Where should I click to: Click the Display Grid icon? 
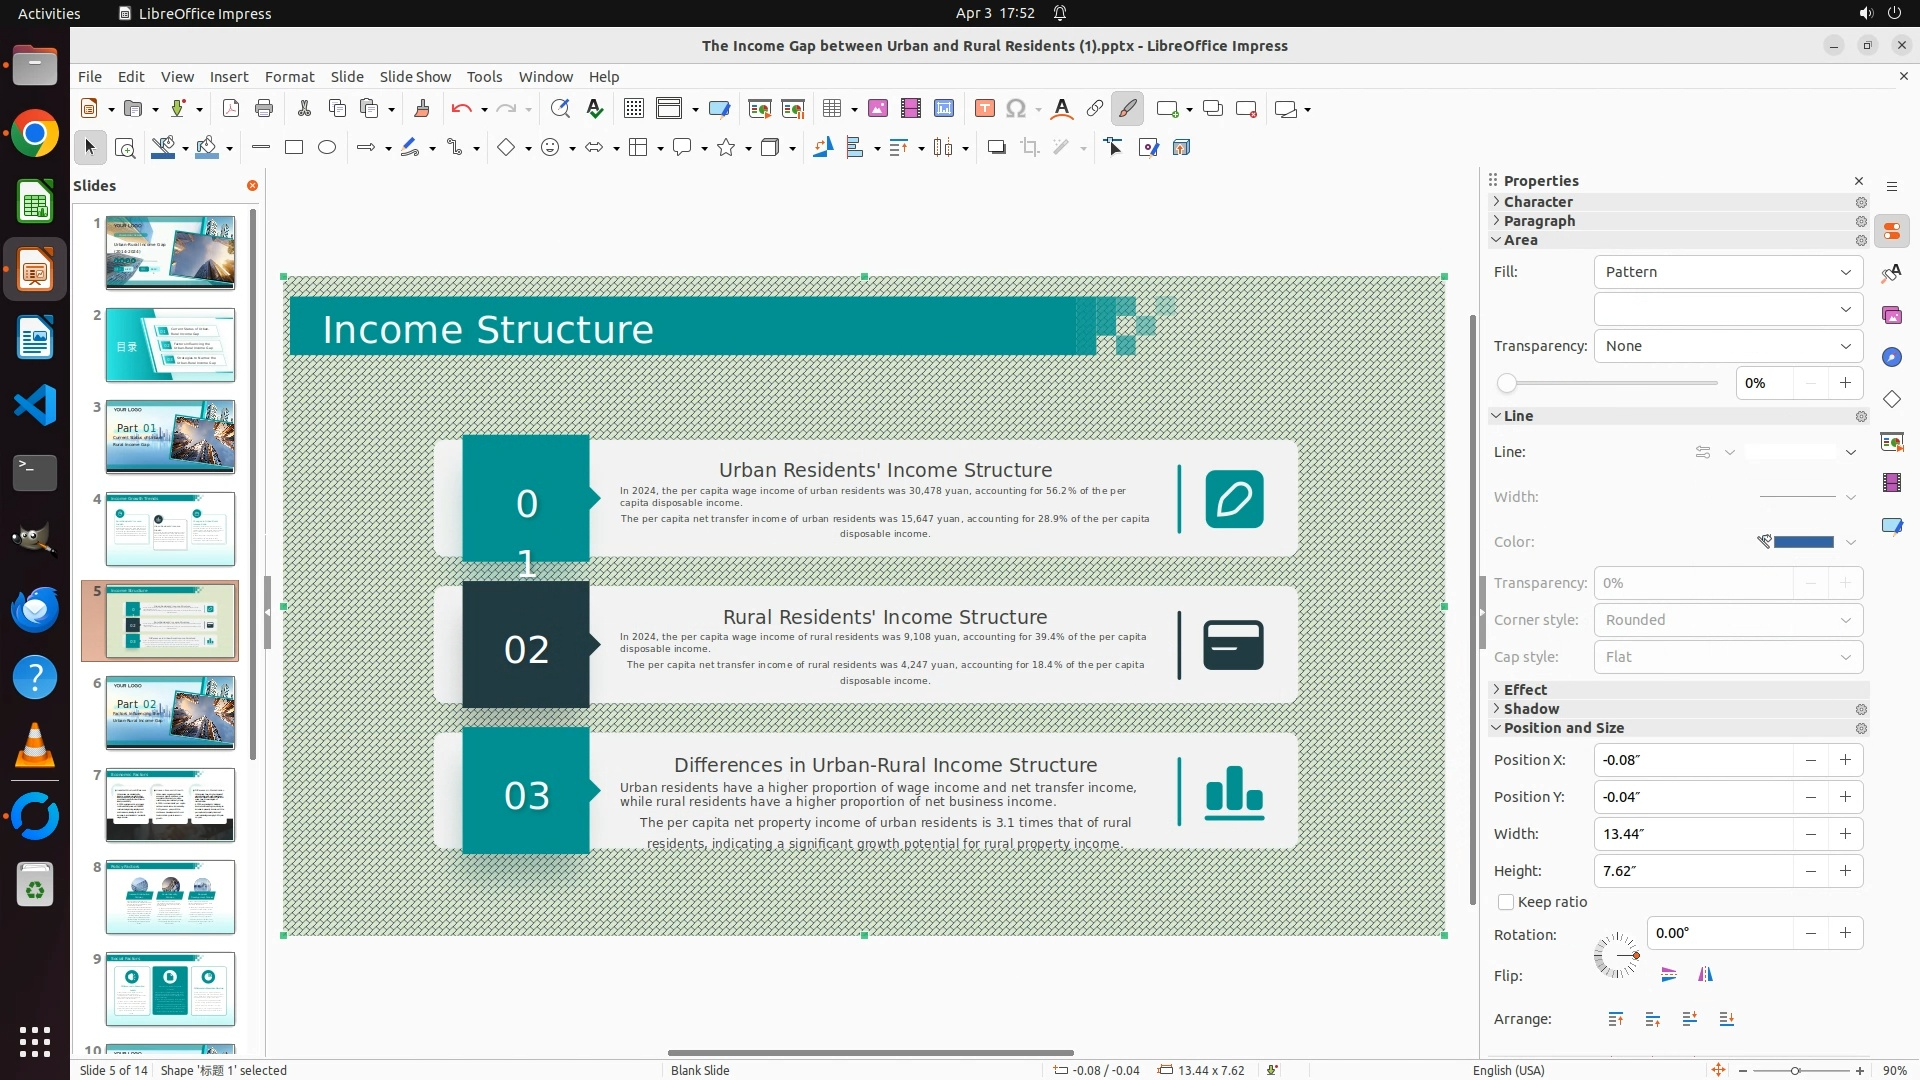[x=634, y=109]
